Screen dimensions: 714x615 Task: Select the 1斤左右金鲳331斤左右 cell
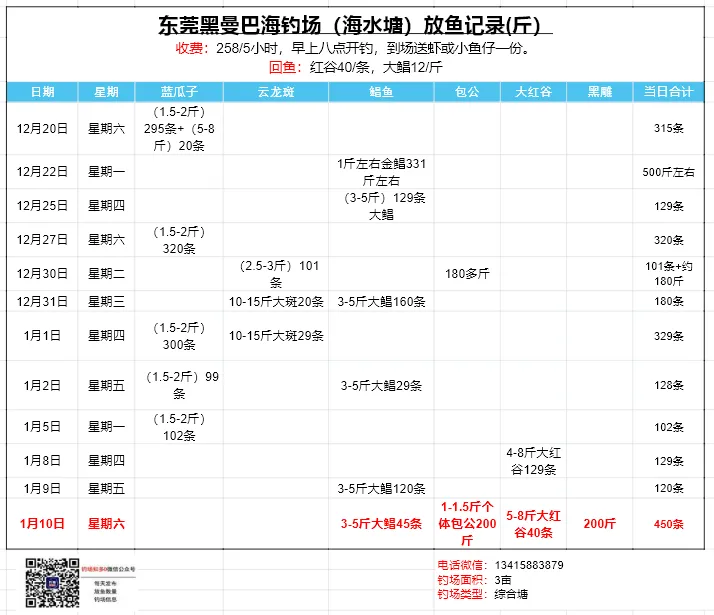381,172
